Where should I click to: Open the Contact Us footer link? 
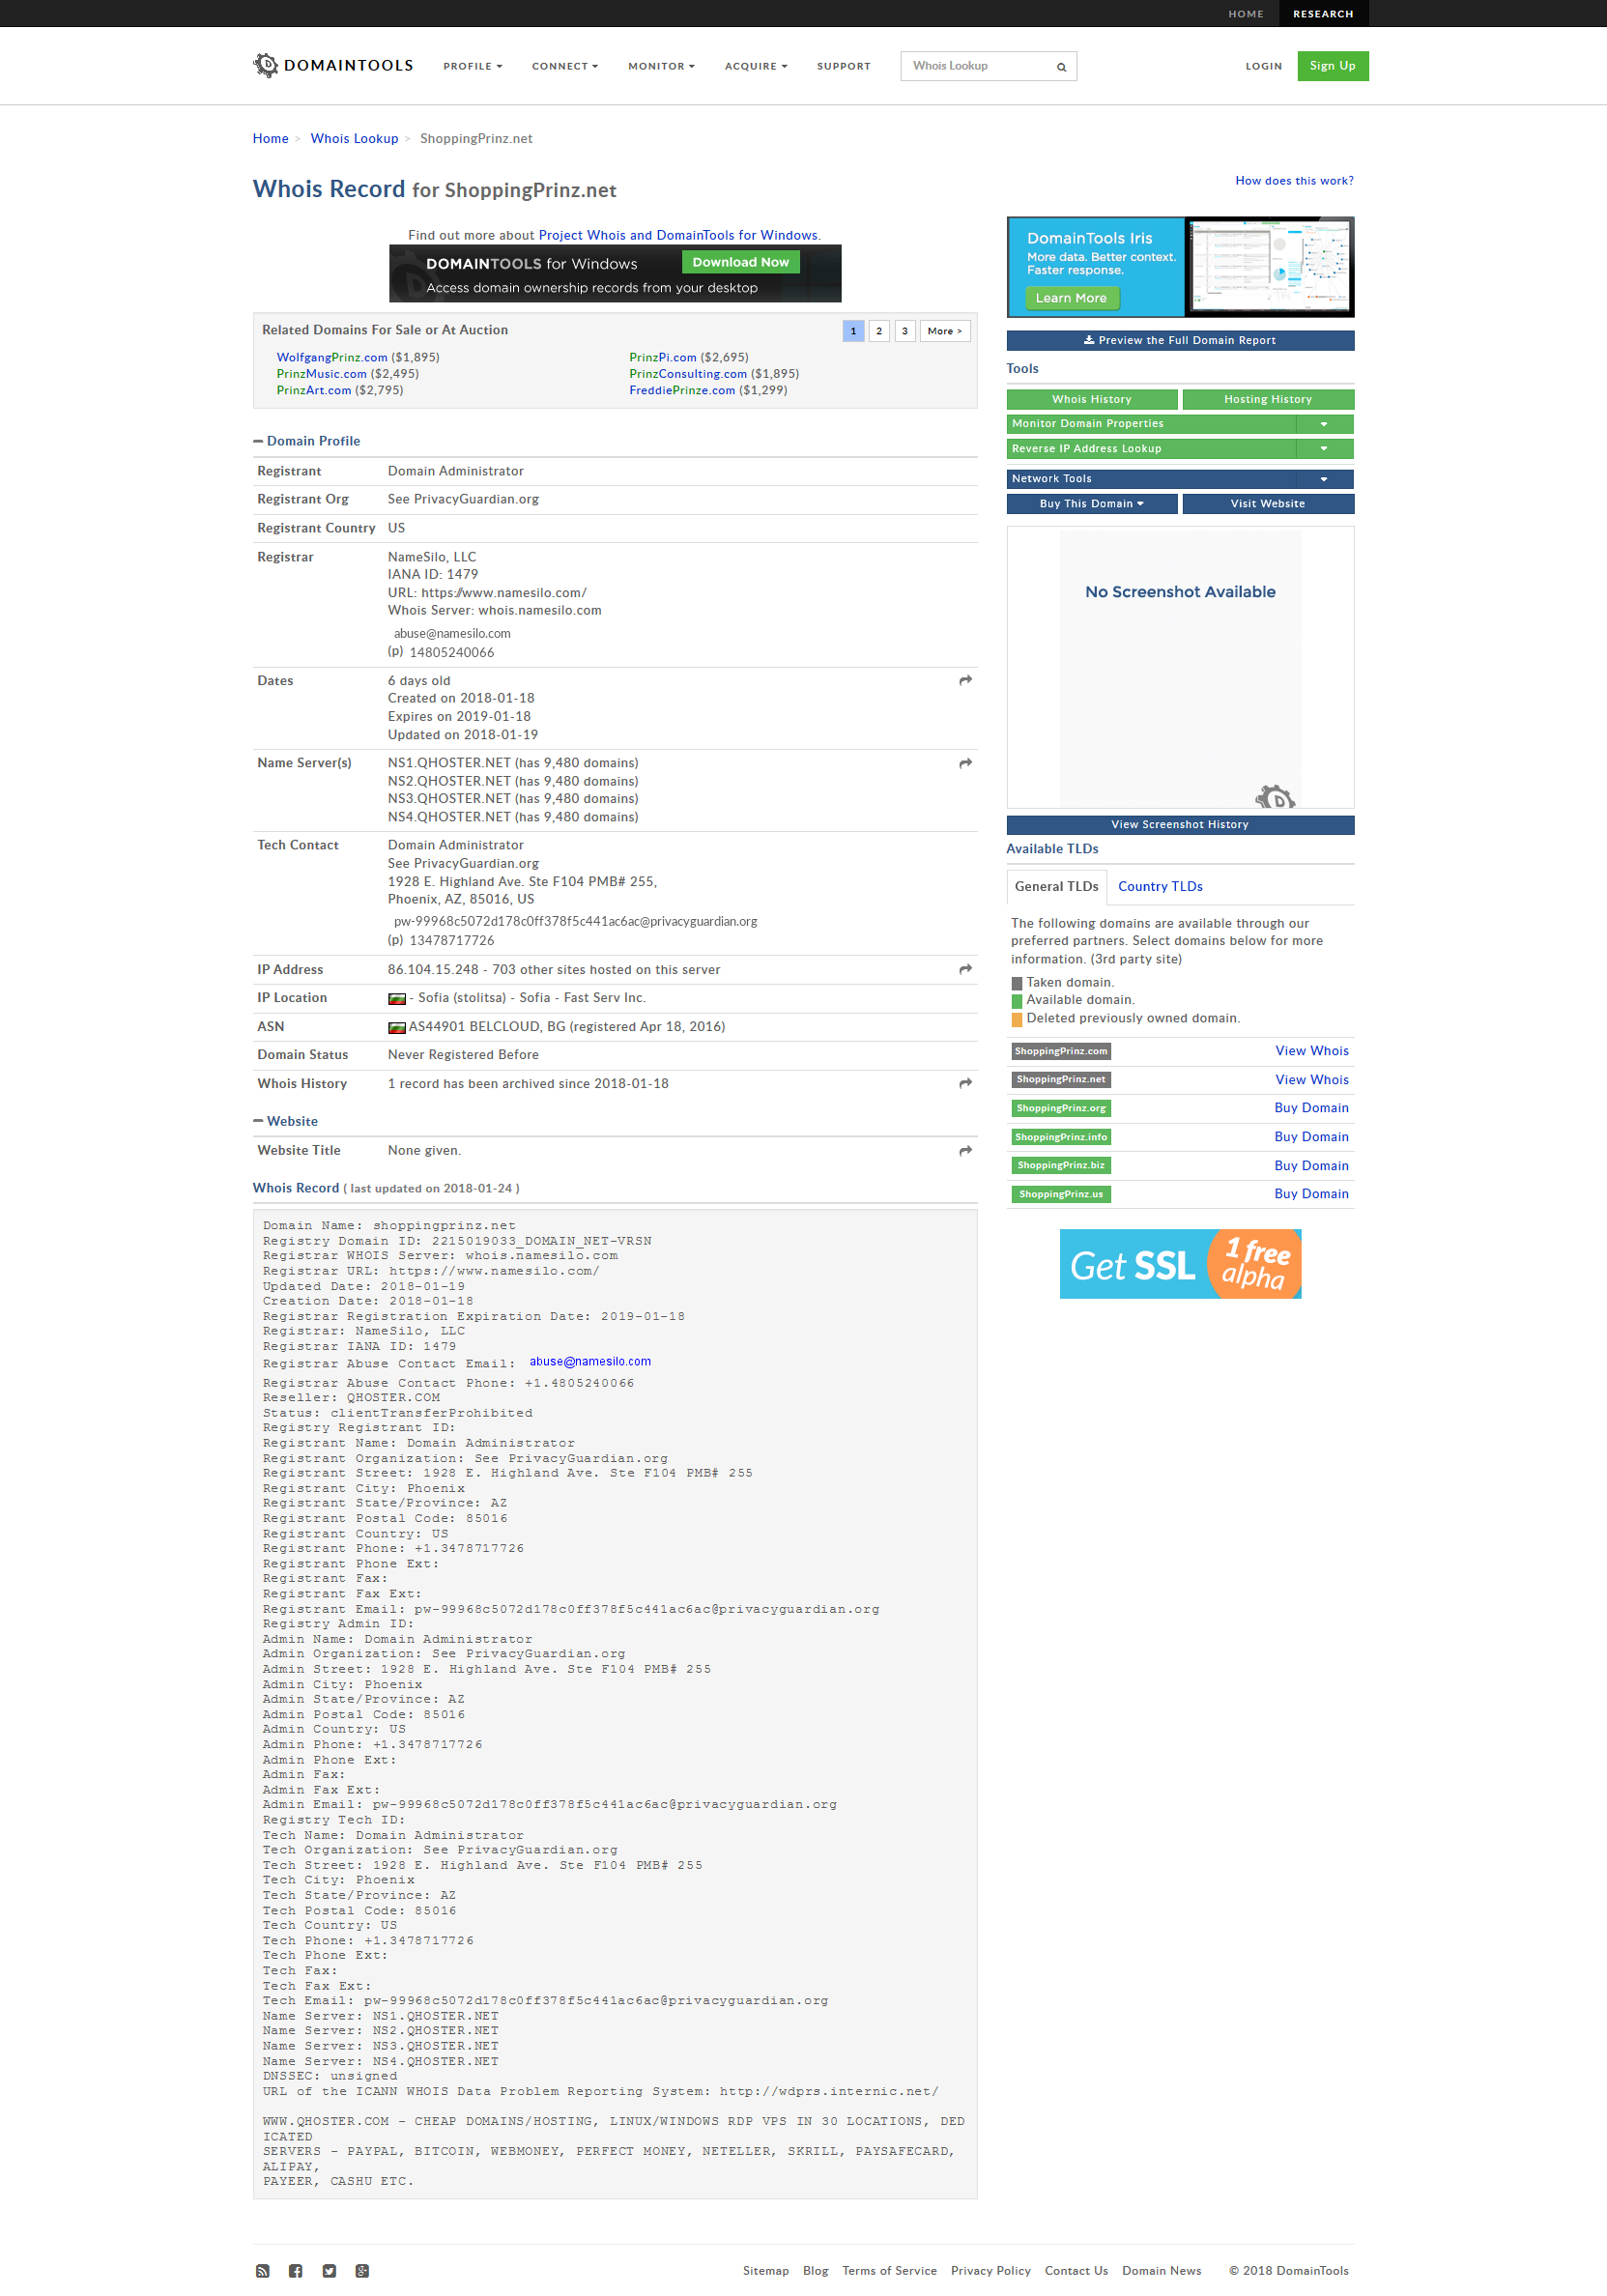point(1076,2271)
